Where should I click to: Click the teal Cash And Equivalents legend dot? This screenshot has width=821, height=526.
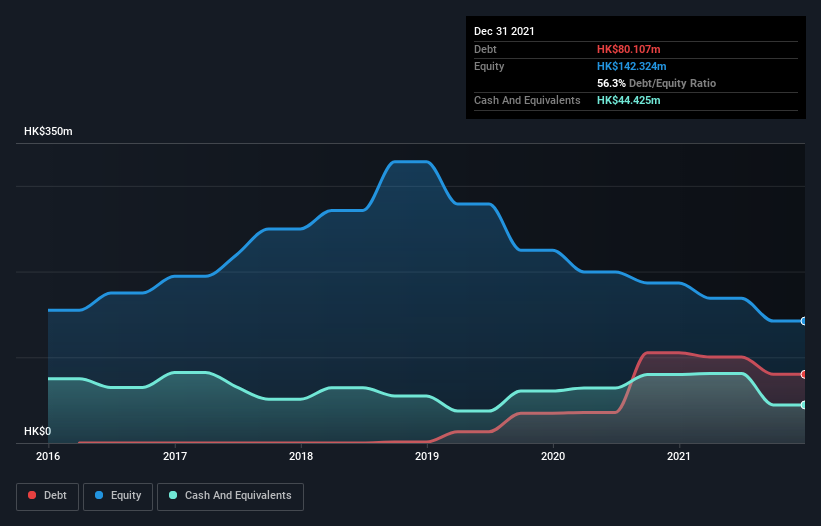click(173, 495)
